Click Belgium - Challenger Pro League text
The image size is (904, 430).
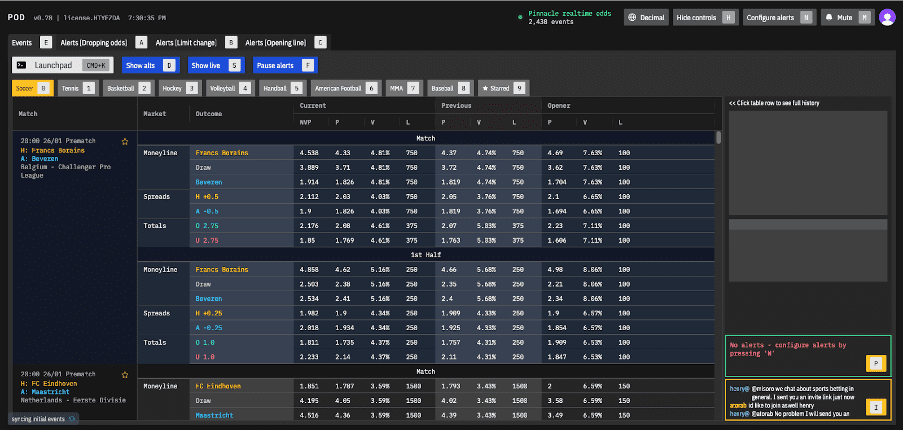click(65, 171)
